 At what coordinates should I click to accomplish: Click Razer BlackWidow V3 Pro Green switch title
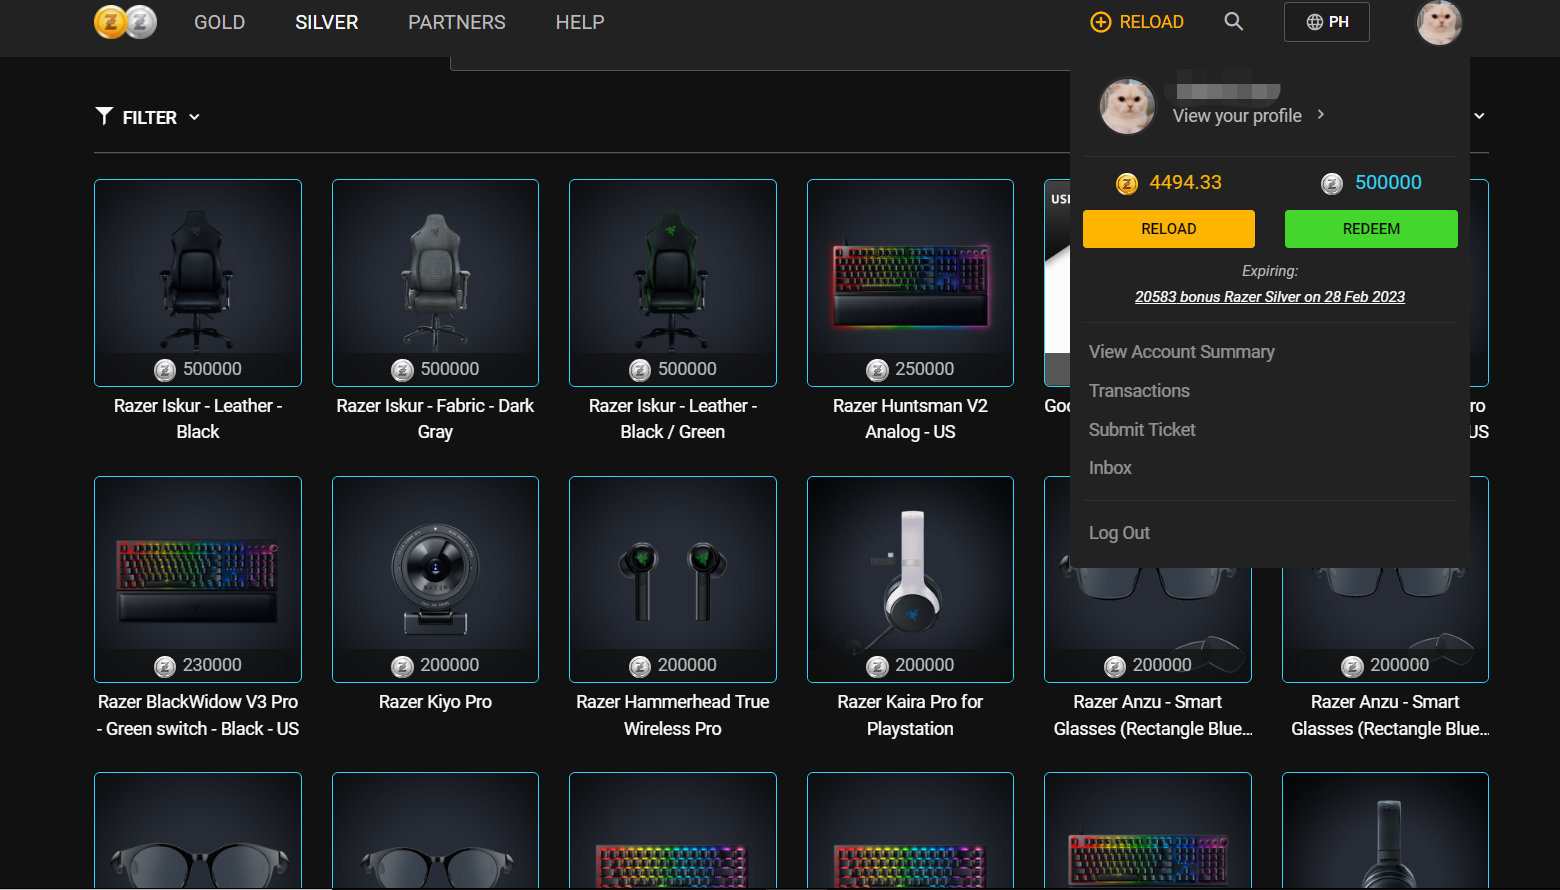pos(198,715)
